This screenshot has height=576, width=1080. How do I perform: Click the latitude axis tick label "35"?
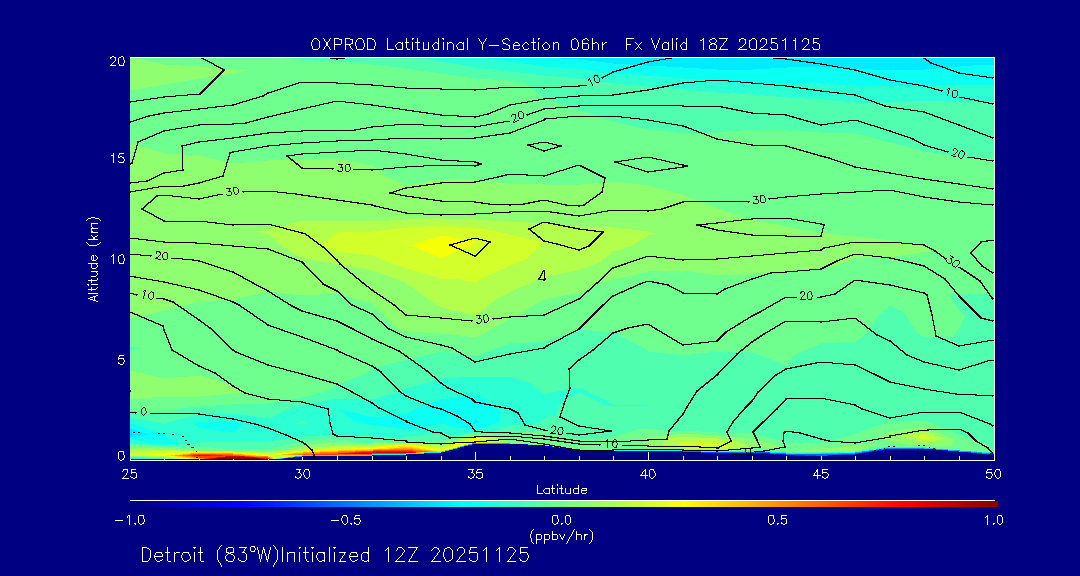coord(475,475)
